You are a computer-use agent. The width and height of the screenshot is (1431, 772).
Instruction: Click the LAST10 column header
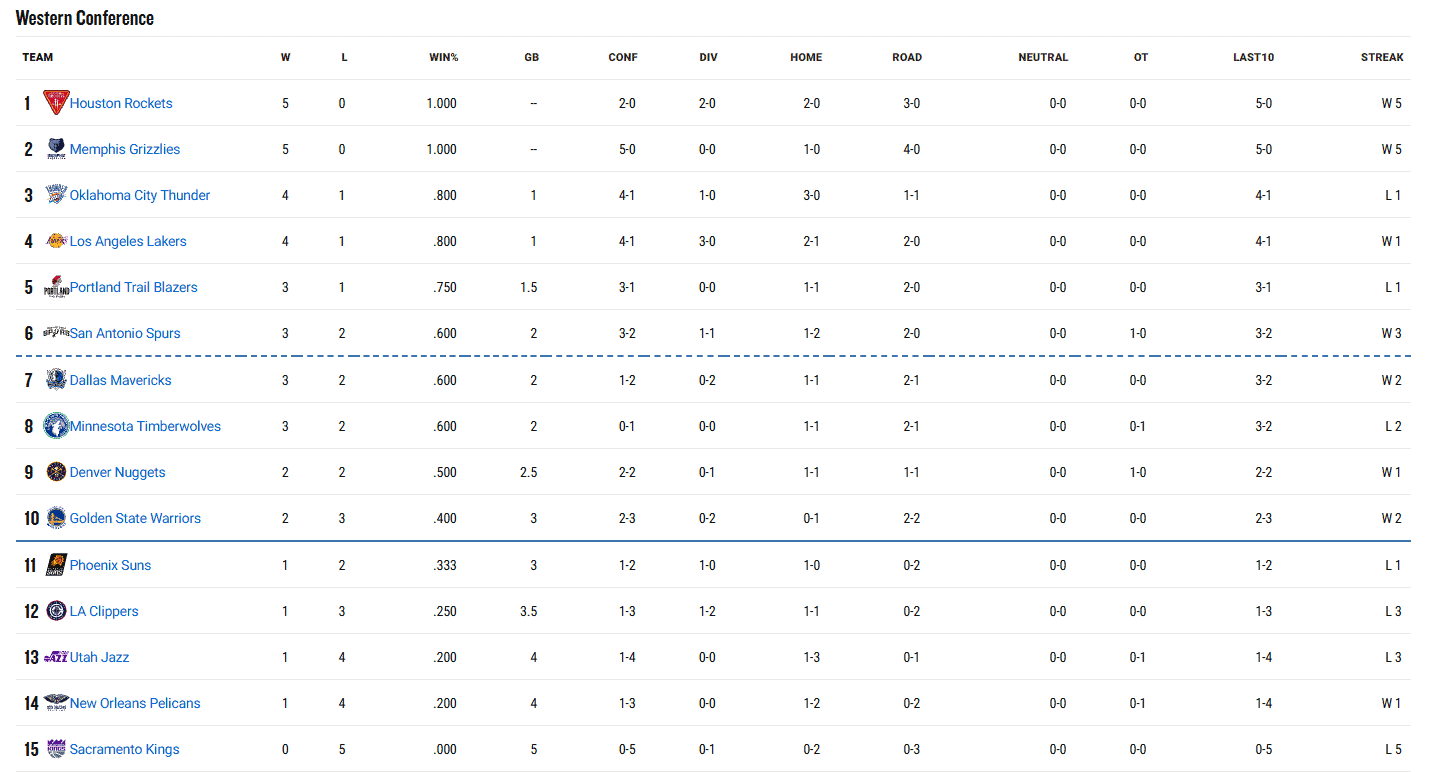1253,57
